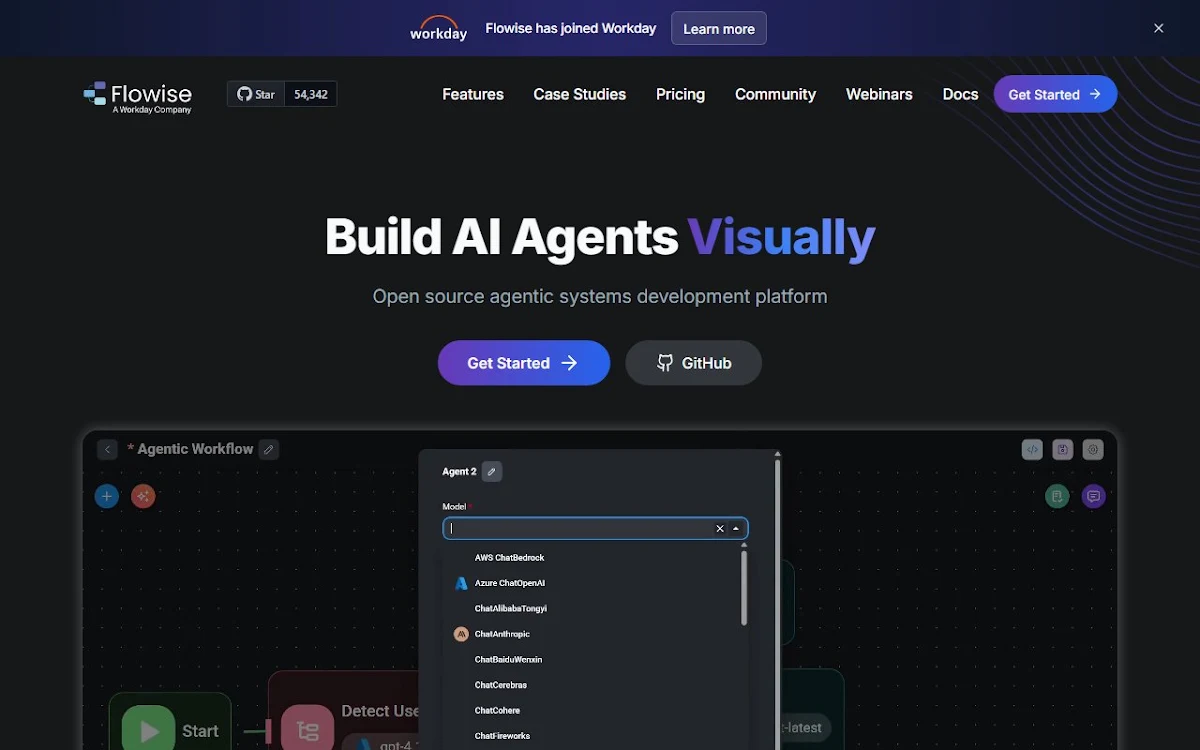Click the Azure logo icon in list
Viewport: 1200px width, 750px height.
coord(461,583)
